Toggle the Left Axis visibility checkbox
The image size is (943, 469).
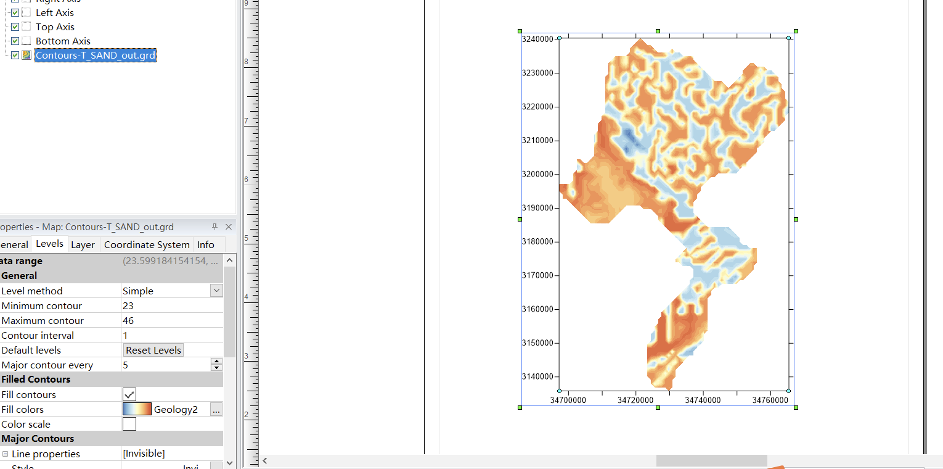pyautogui.click(x=14, y=12)
